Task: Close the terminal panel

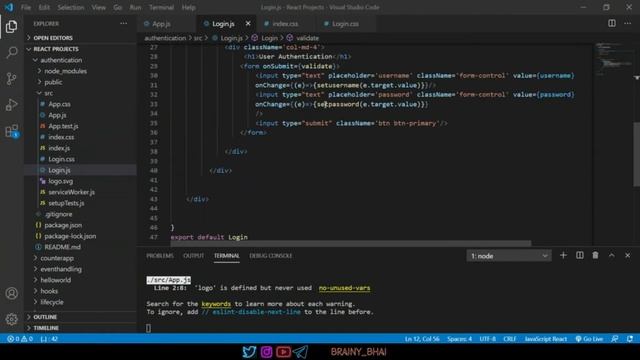Action: pos(627,256)
